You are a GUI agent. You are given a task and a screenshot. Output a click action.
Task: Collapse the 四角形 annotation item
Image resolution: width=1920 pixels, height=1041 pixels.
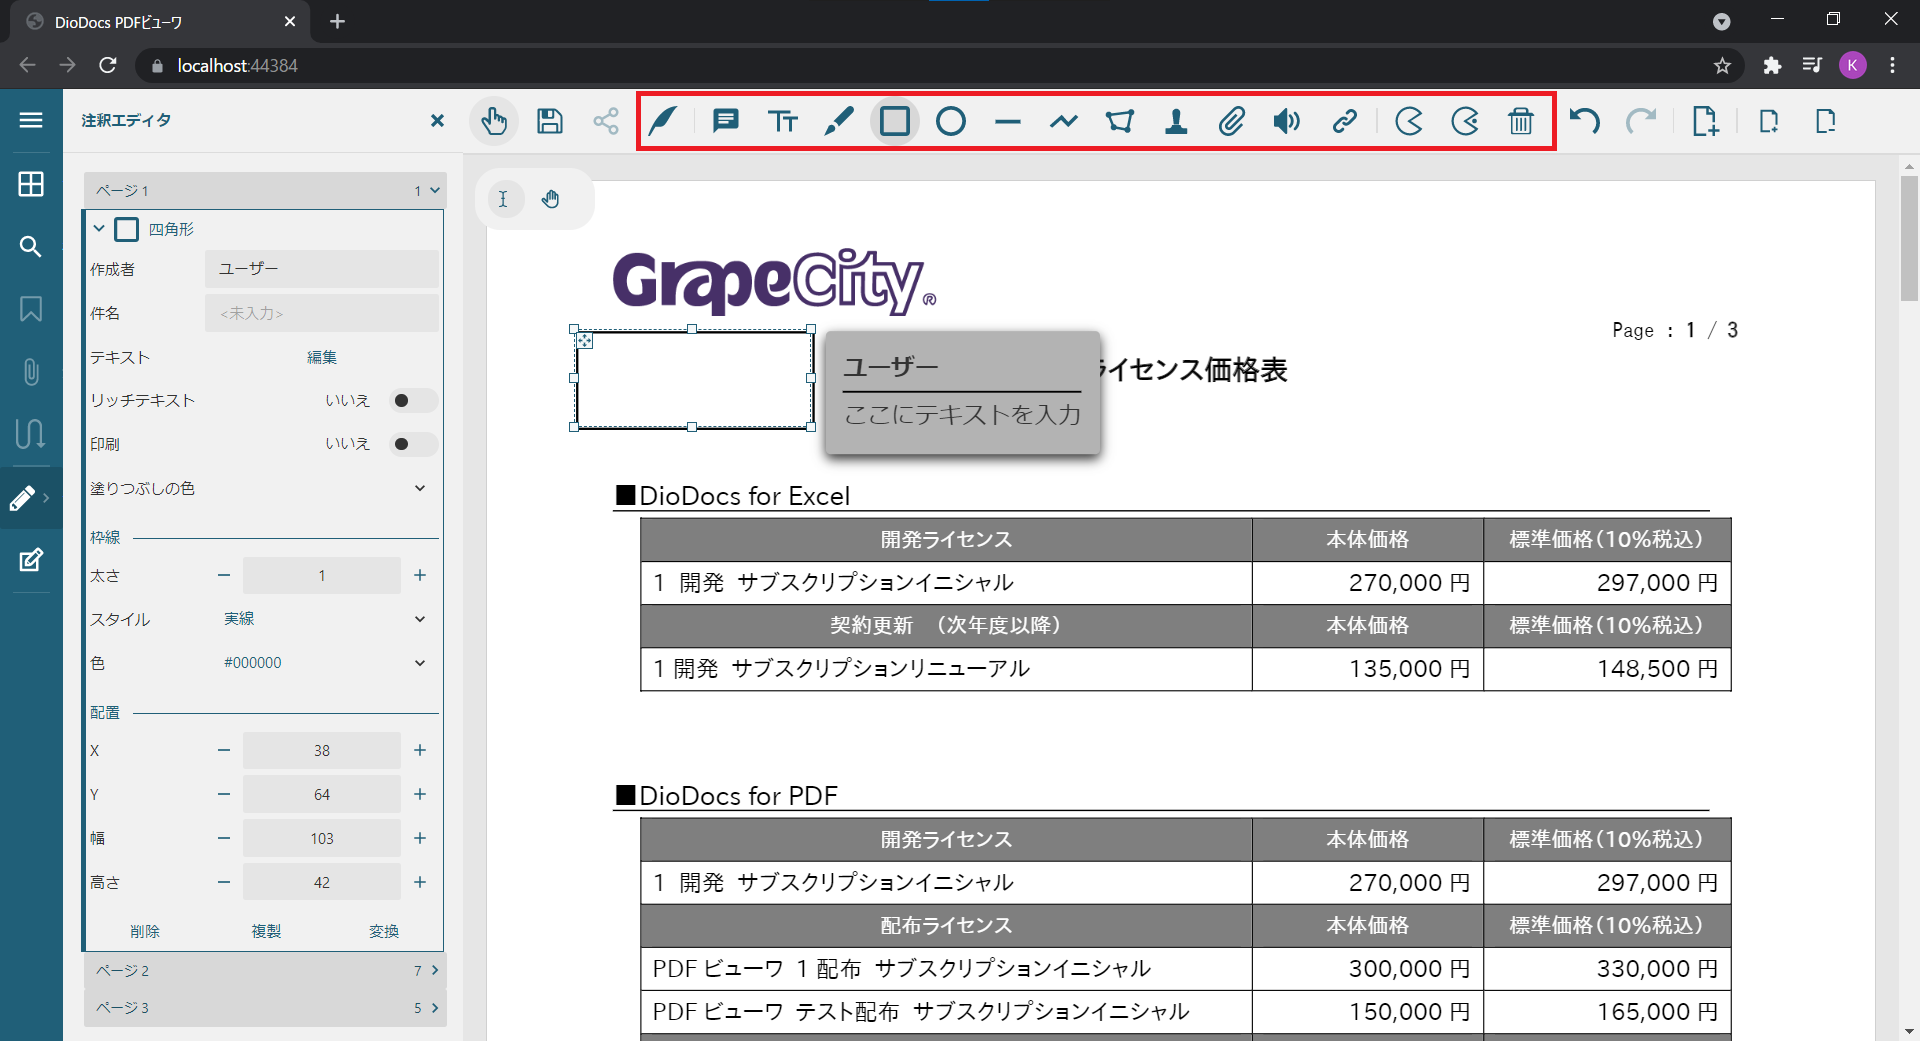(x=99, y=229)
